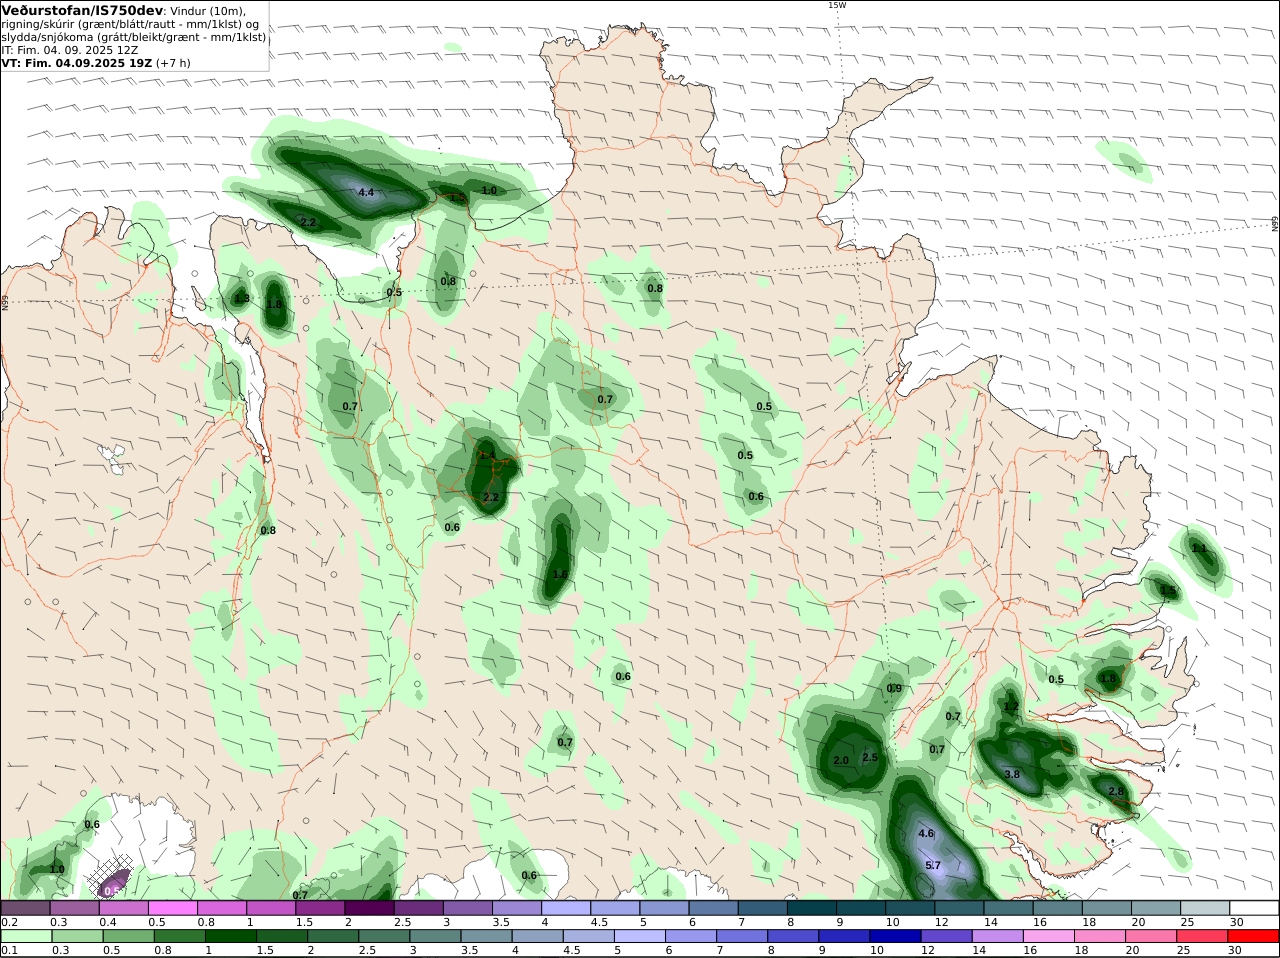Click the 1.3 precipitation value on the map
This screenshot has height=958, width=1280.
click(x=241, y=298)
